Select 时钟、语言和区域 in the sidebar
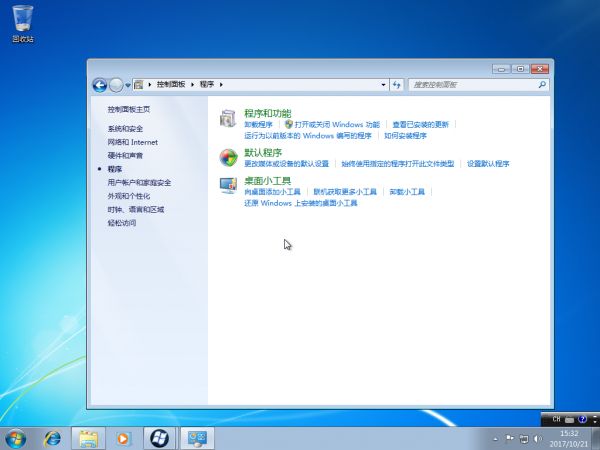600x450 pixels. [x=136, y=209]
